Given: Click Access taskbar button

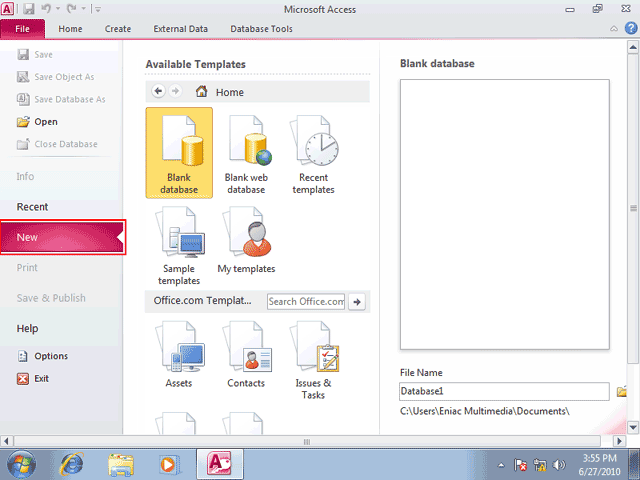Looking at the screenshot, I should [x=220, y=464].
